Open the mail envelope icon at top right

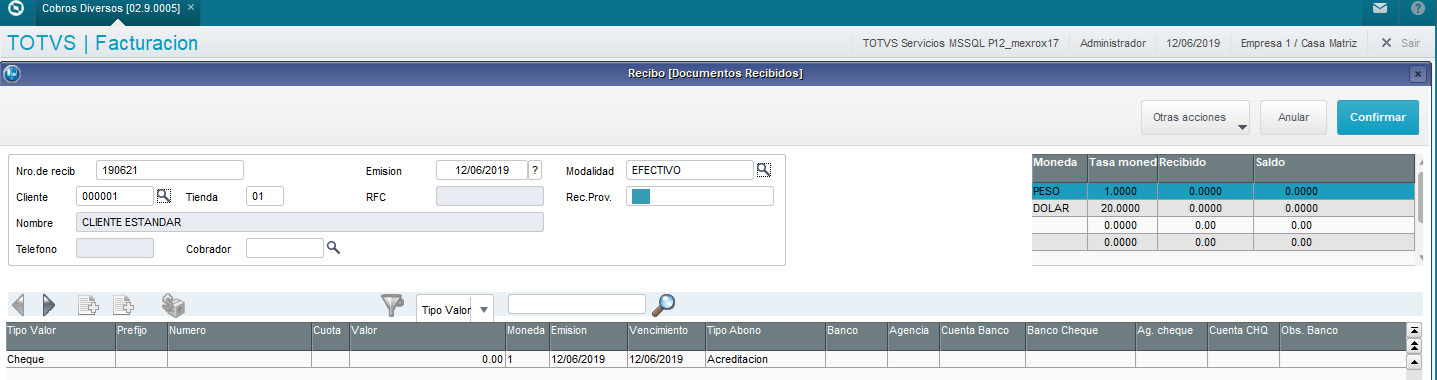click(1380, 8)
